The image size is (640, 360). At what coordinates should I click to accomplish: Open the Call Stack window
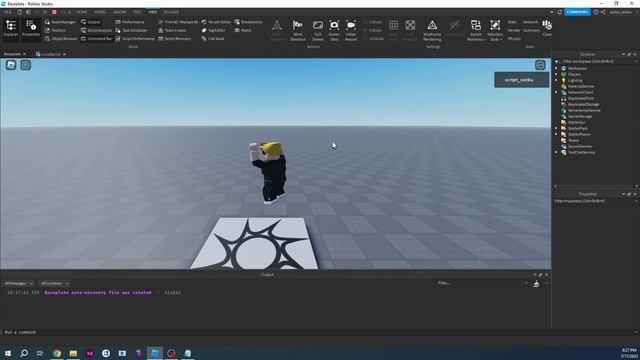pyautogui.click(x=213, y=38)
